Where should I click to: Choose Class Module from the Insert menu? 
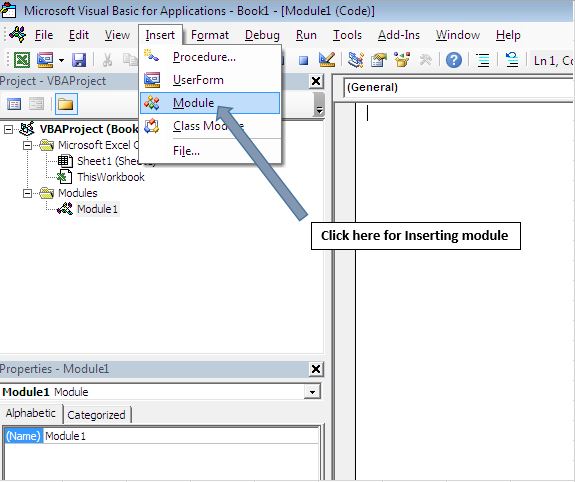point(210,126)
